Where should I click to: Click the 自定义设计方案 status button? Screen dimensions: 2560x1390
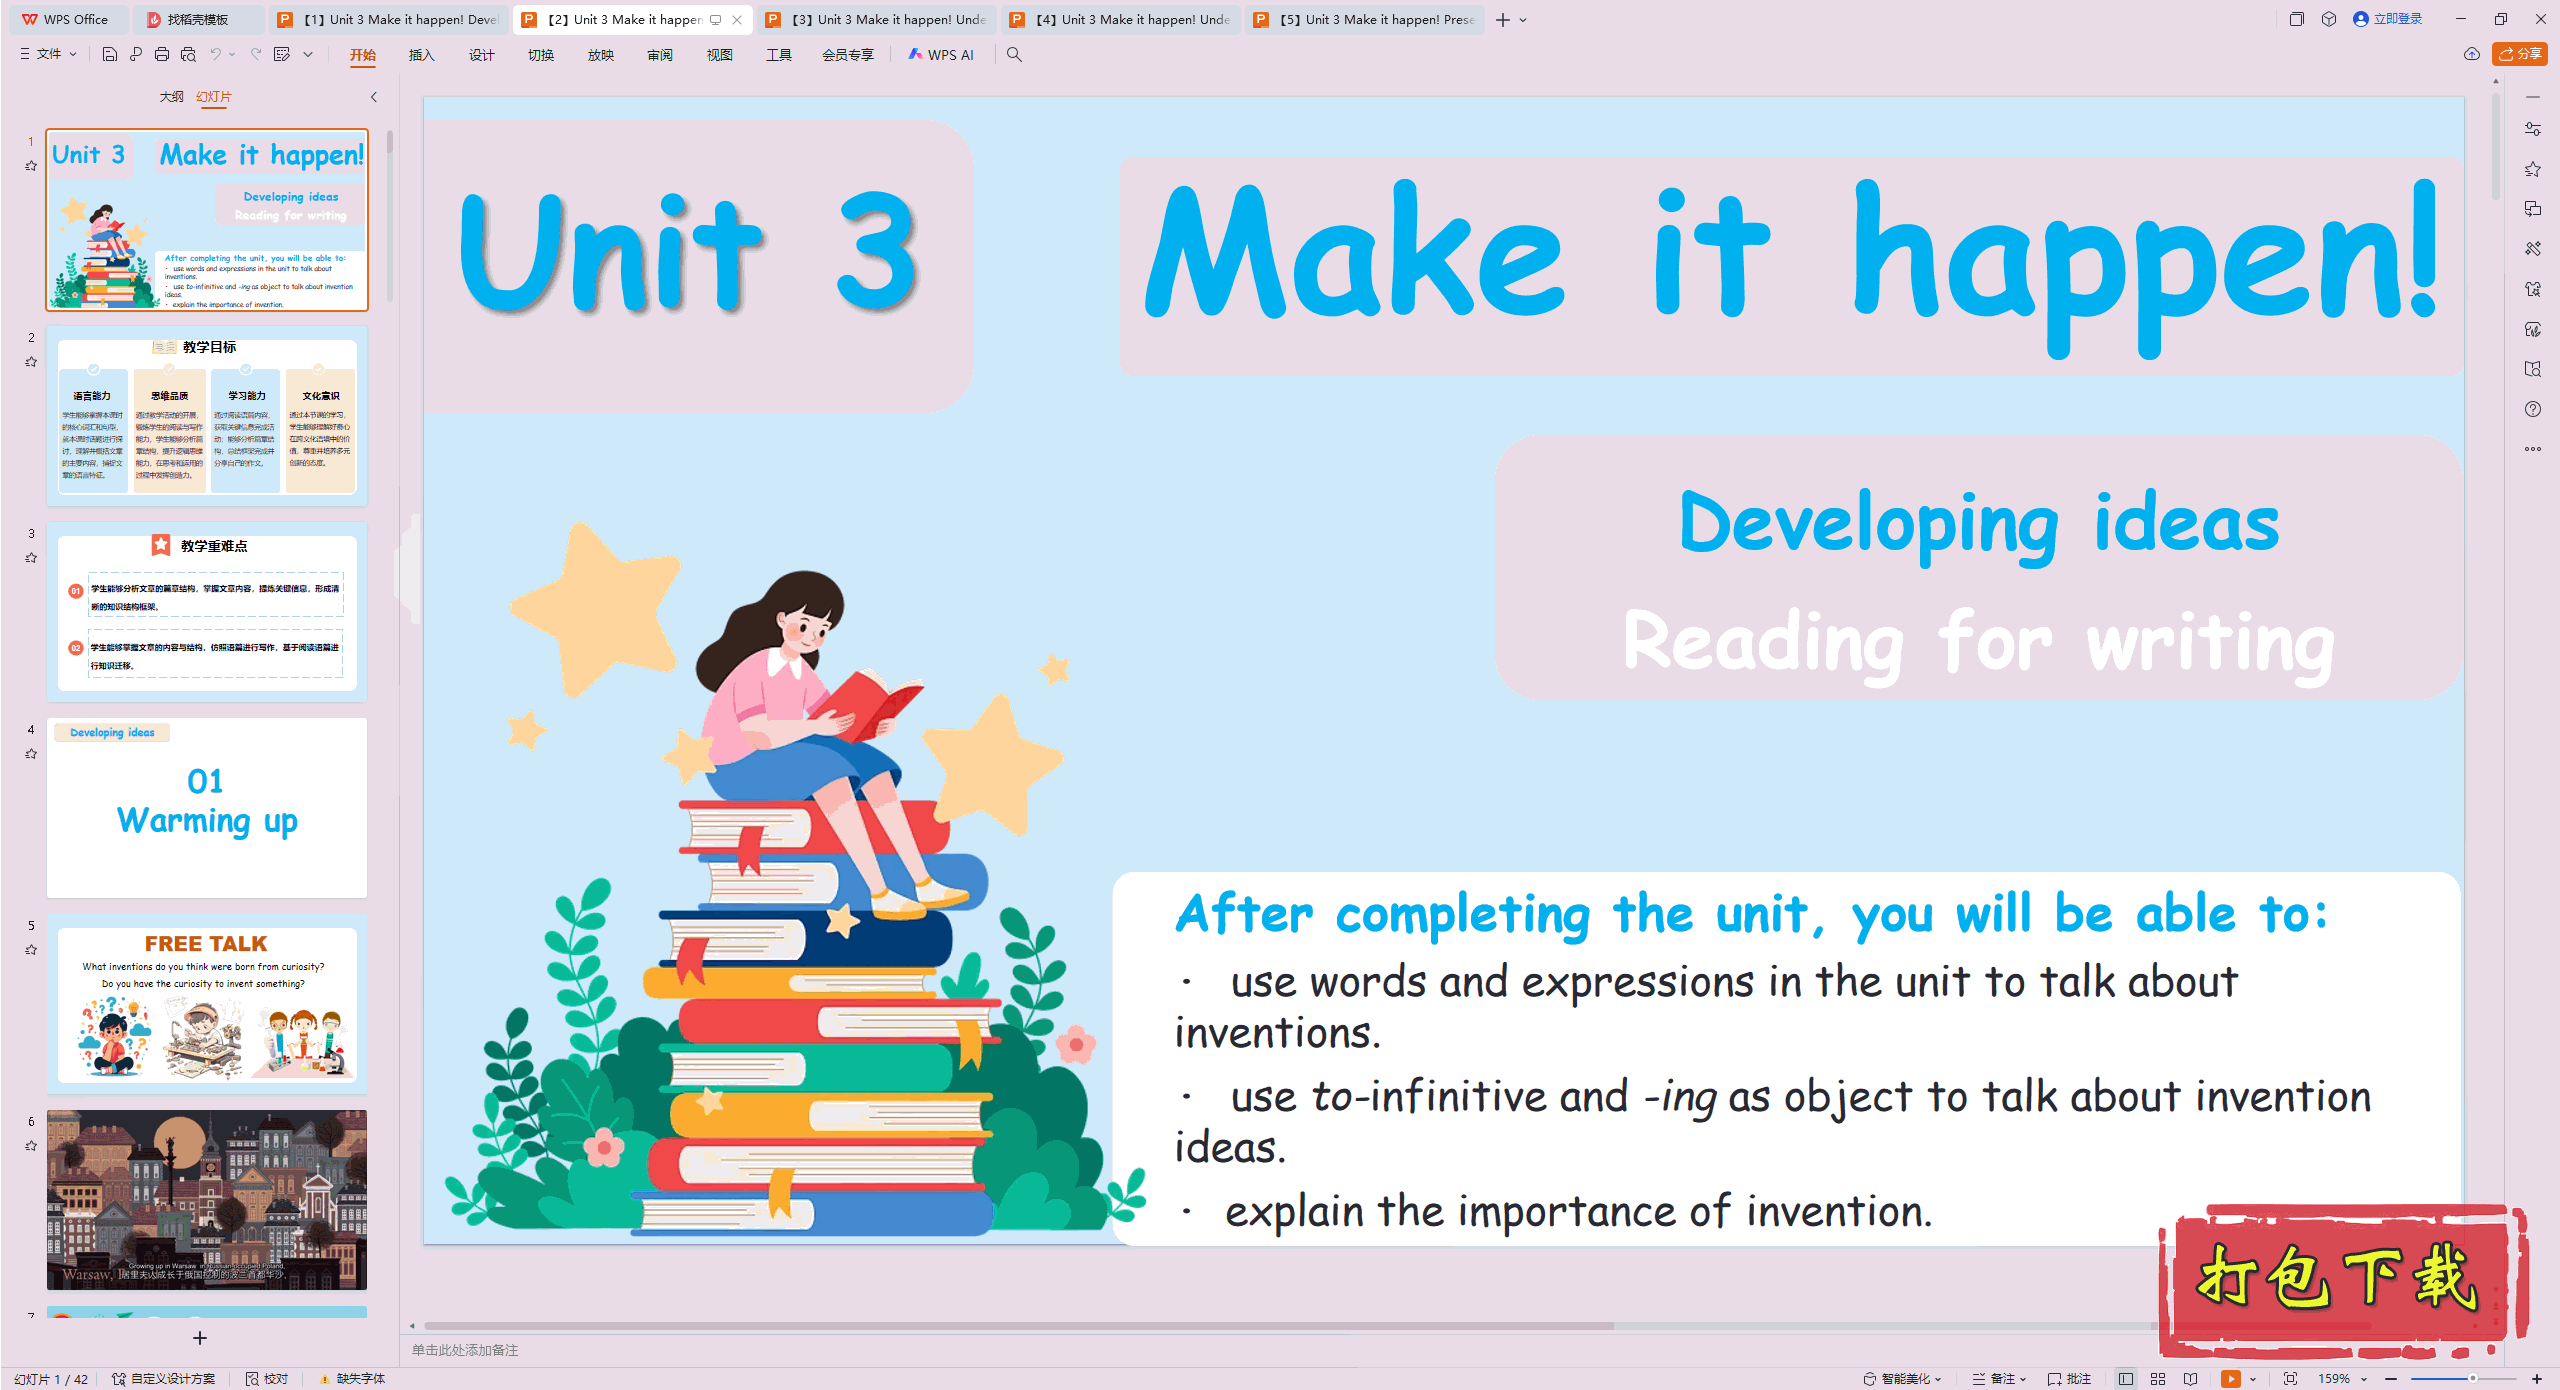(x=164, y=1378)
